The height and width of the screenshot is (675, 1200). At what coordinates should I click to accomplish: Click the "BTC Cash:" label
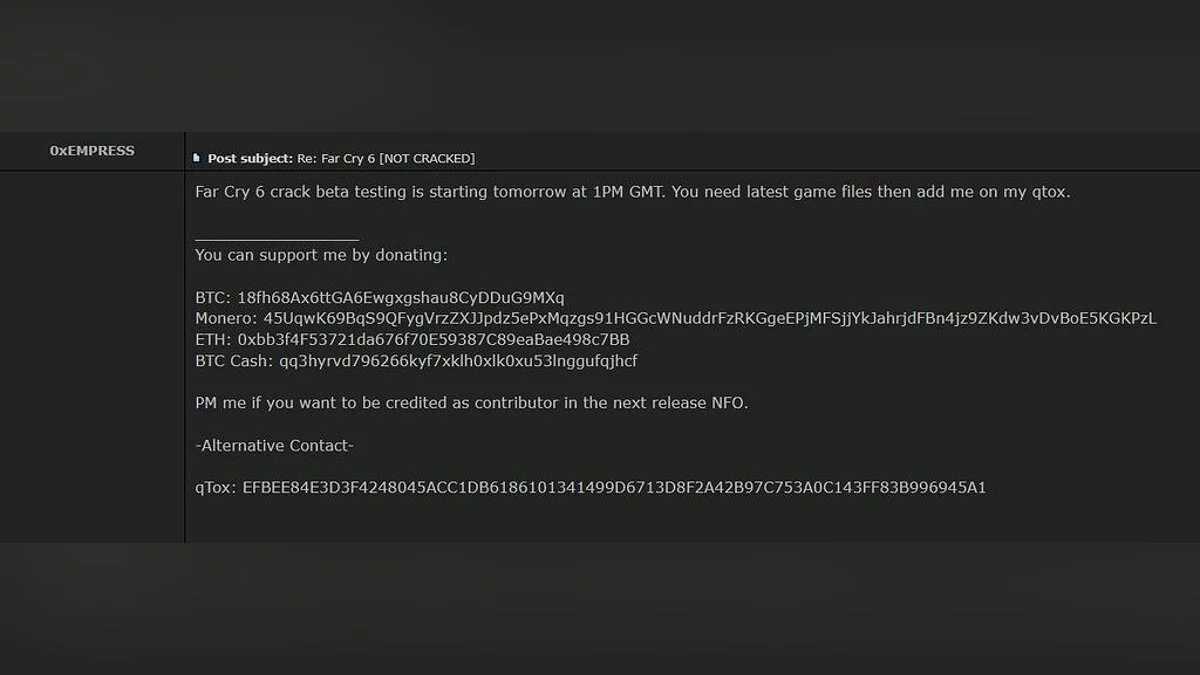232,361
